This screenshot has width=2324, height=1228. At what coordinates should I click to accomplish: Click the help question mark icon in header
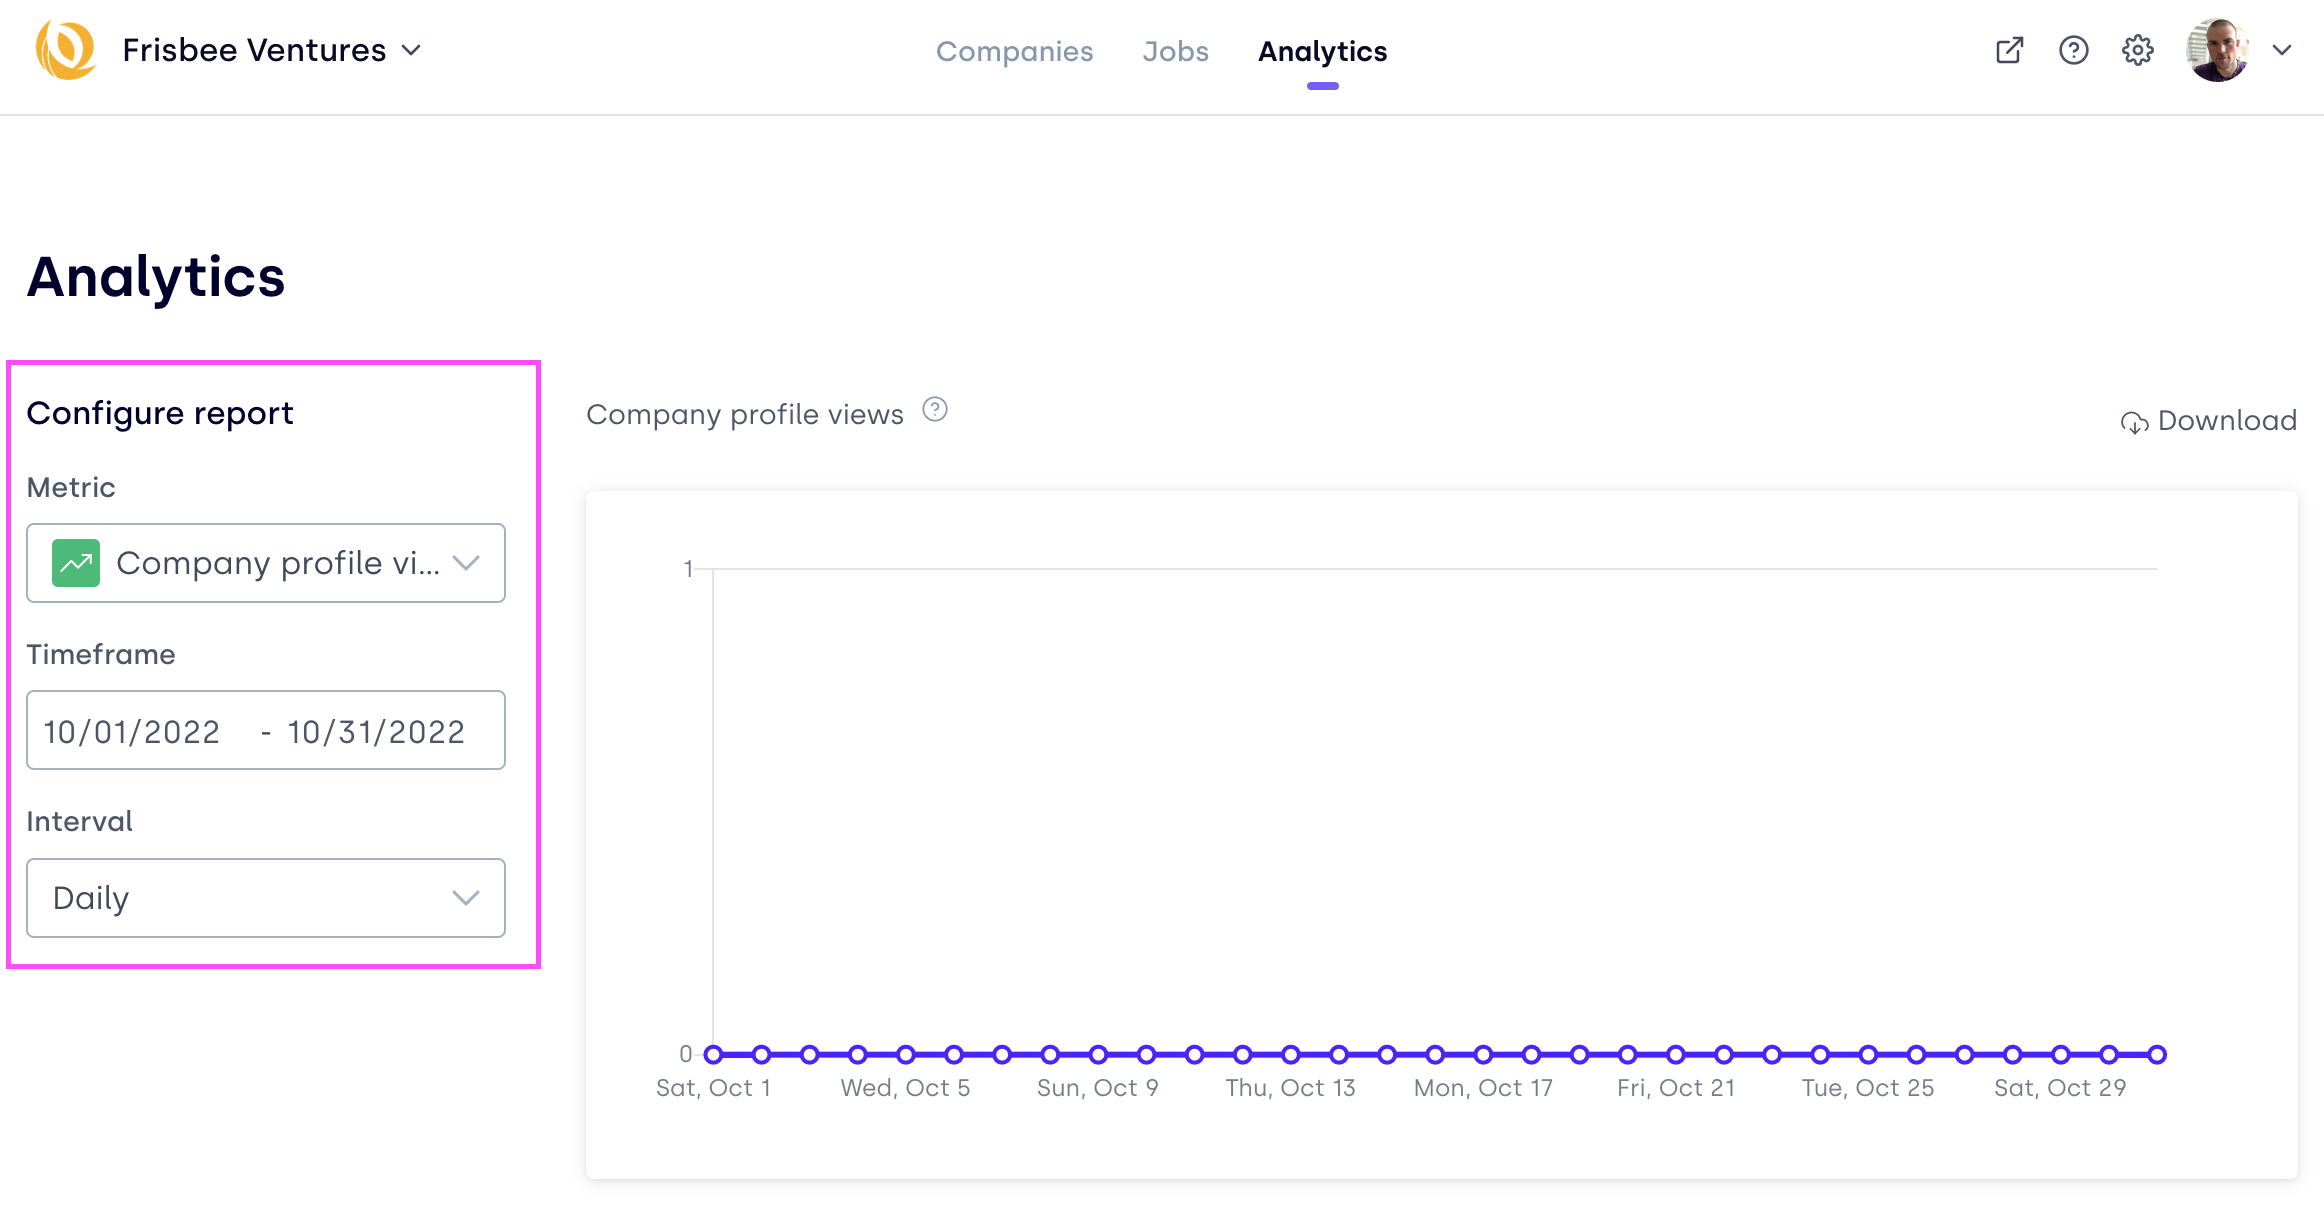click(x=2073, y=50)
